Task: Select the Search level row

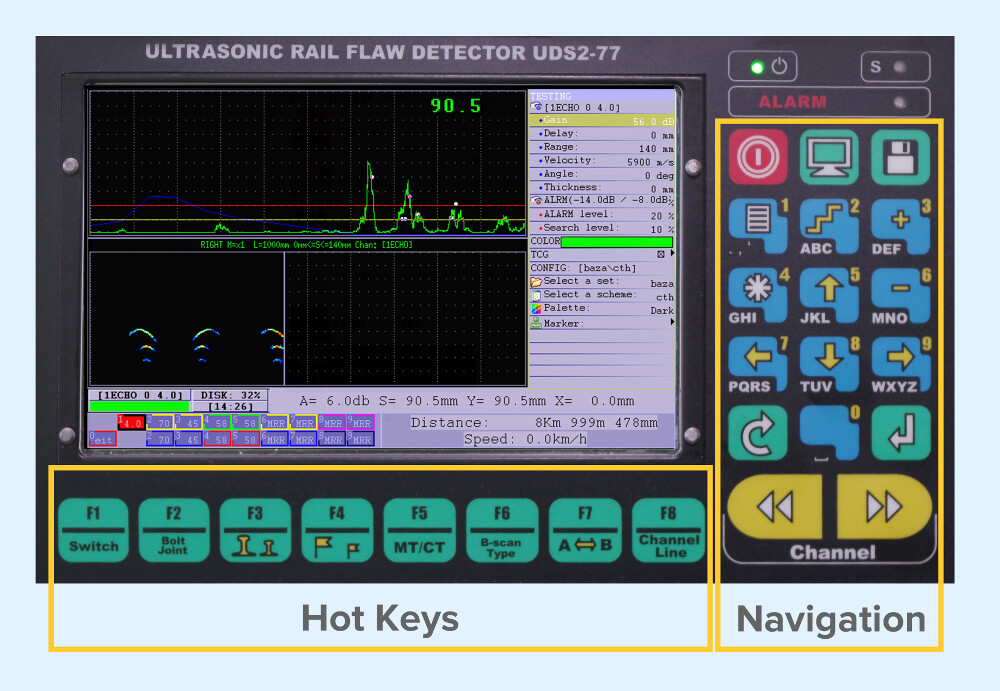Action: (x=602, y=228)
